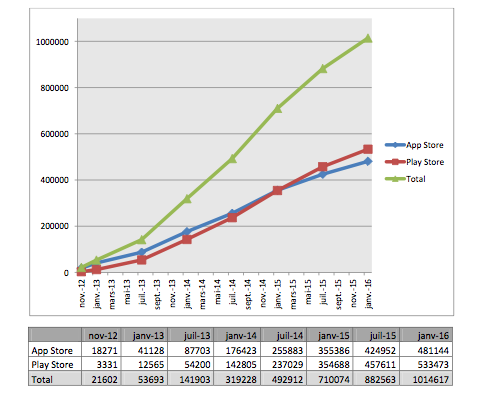The width and height of the screenshot is (479, 395).
Task: Select the red Play Store marker at juil.-14
Action: (x=232, y=218)
